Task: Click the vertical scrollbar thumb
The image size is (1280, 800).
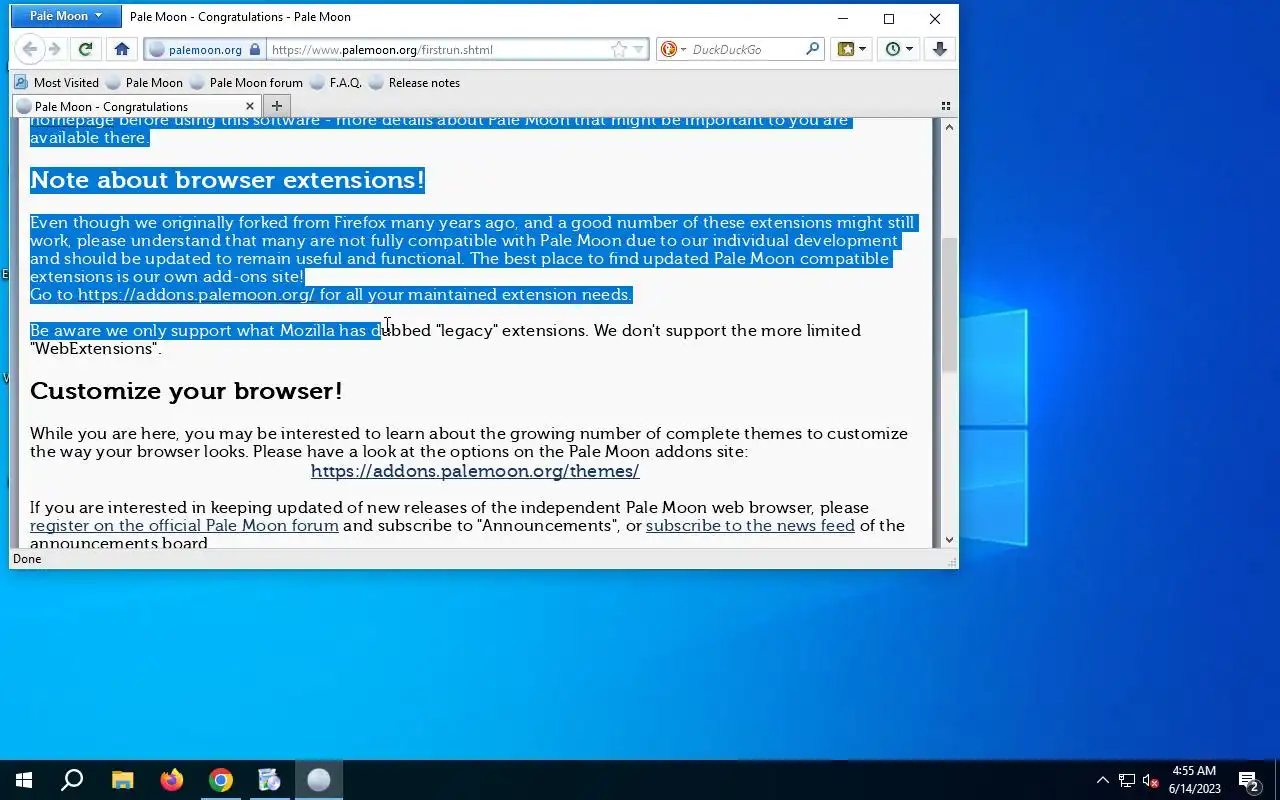Action: 948,305
